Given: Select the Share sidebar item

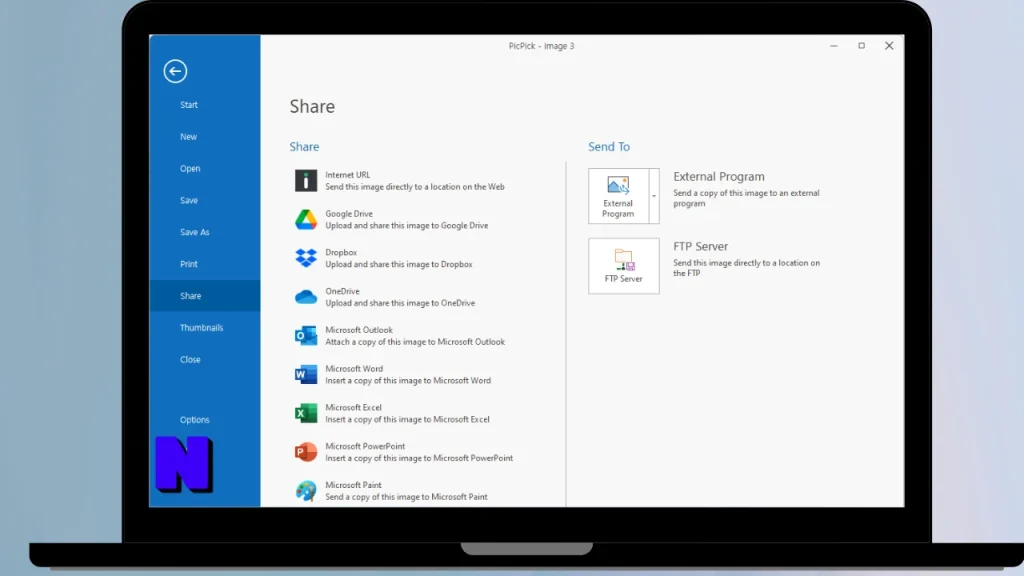Looking at the screenshot, I should click(204, 296).
